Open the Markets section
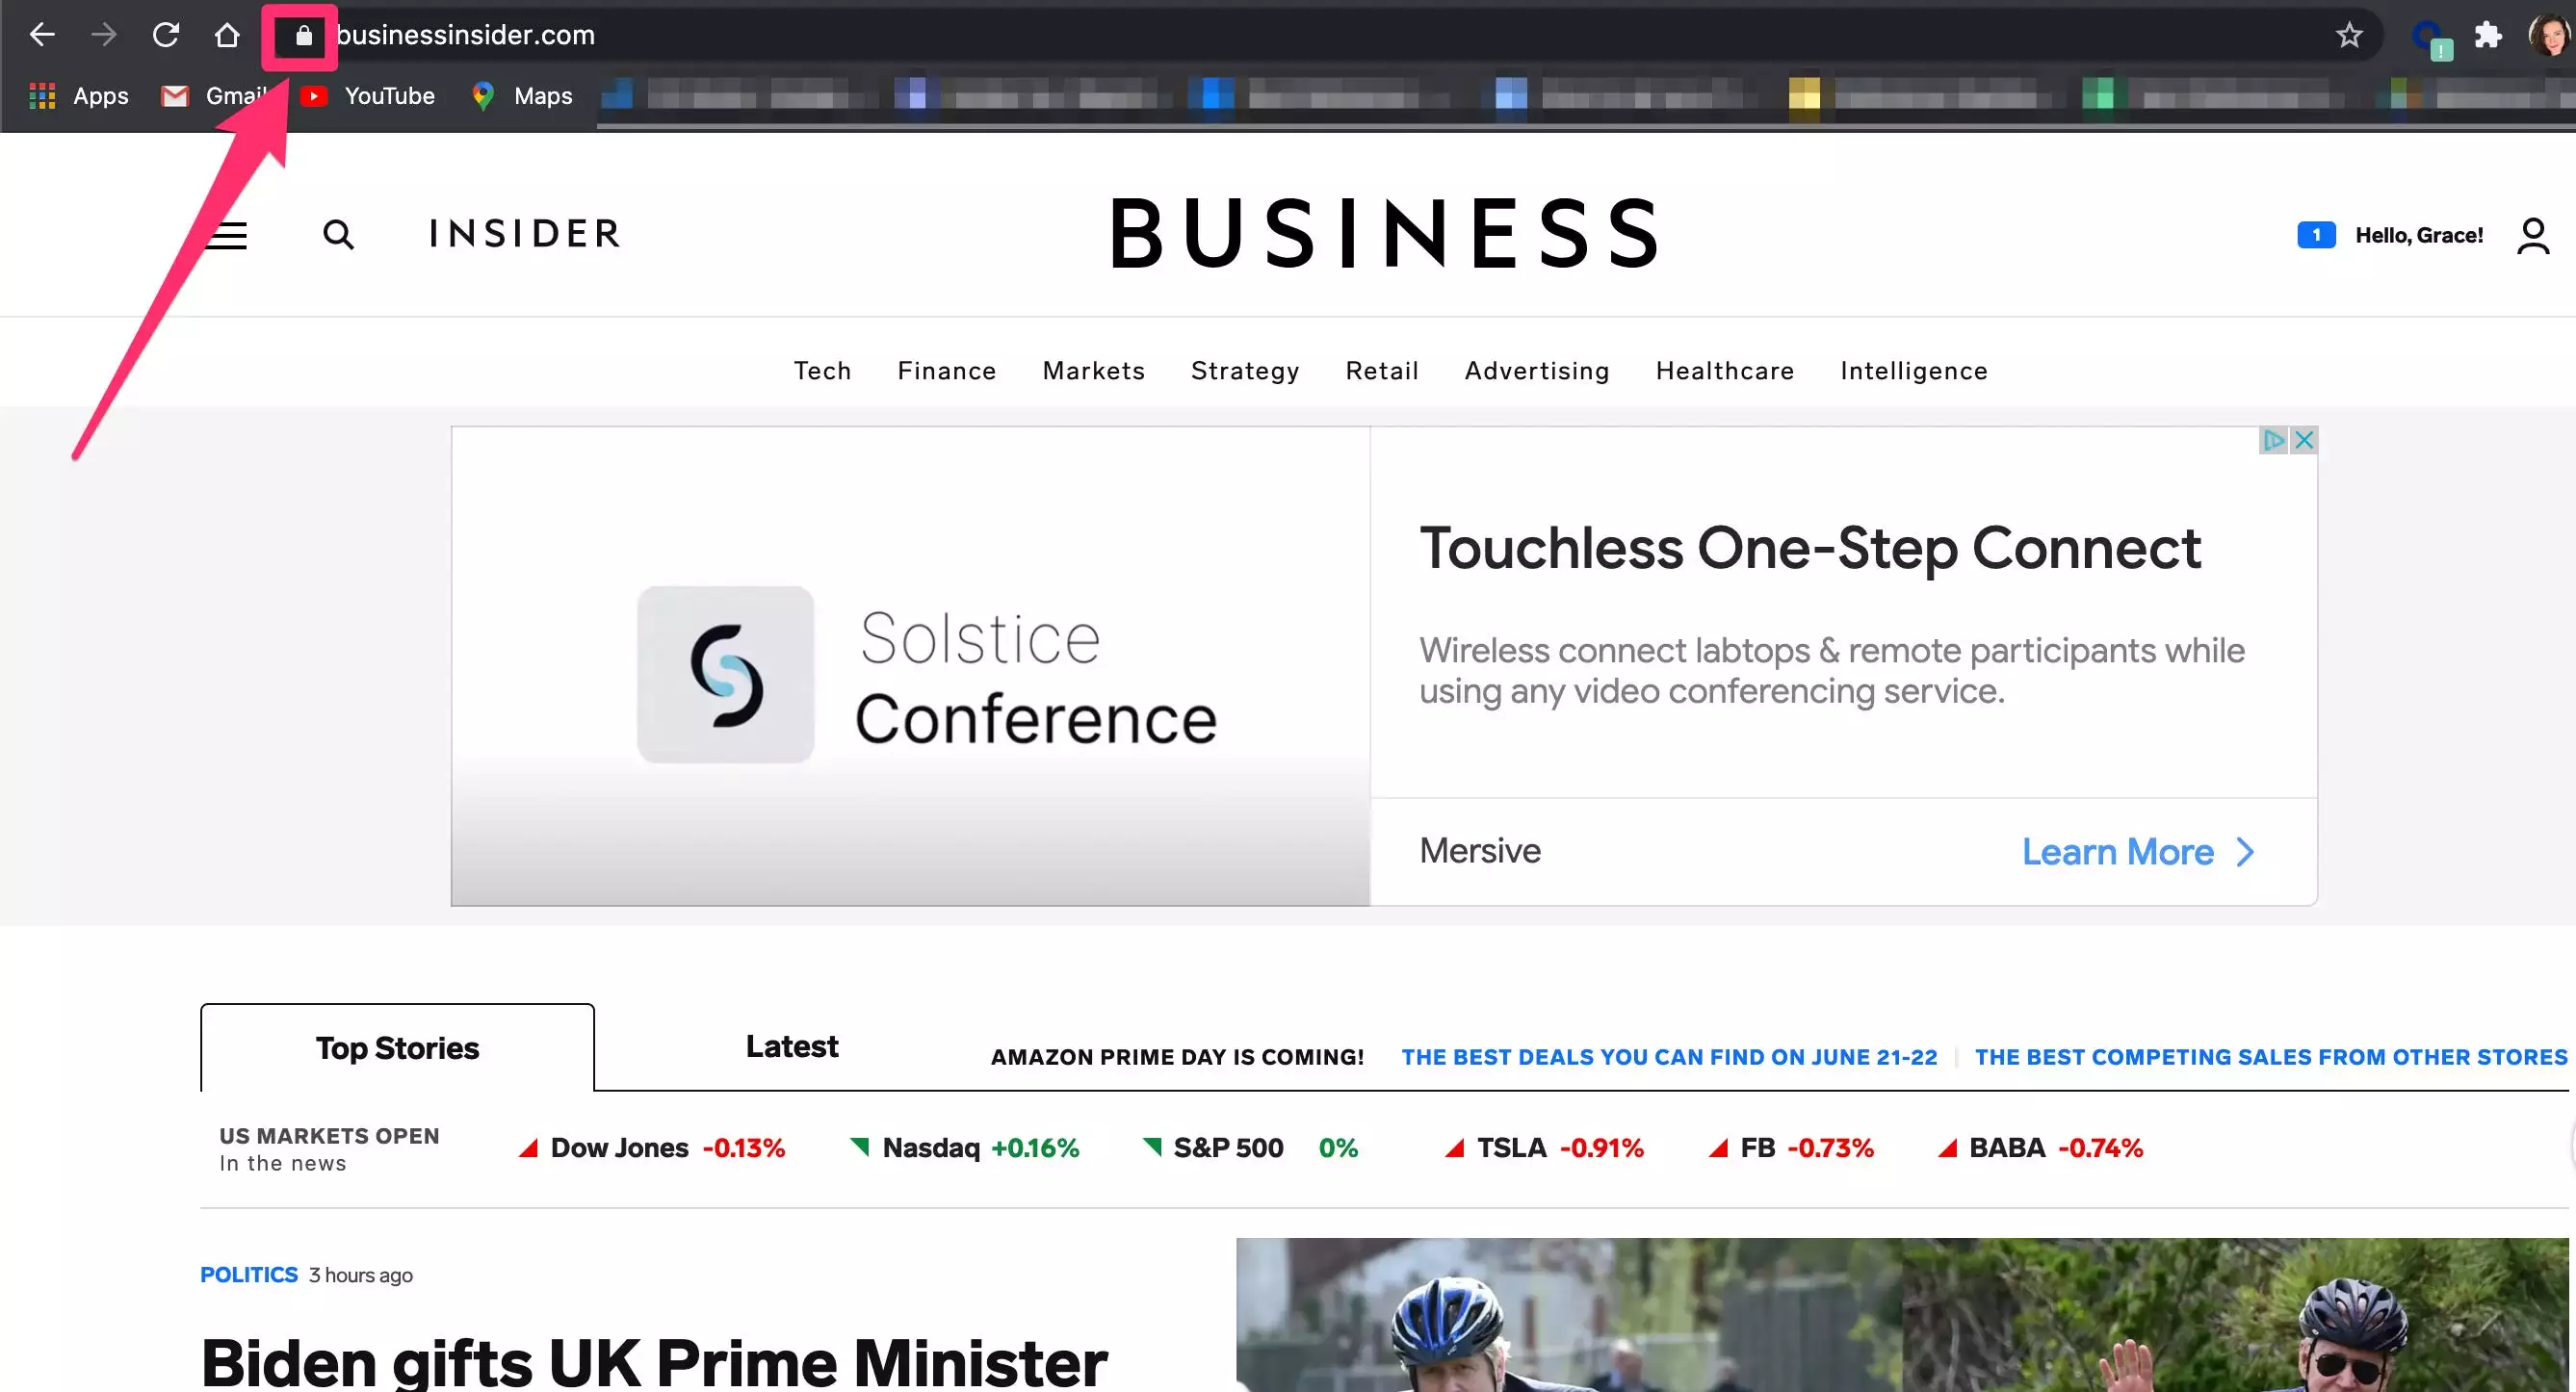The width and height of the screenshot is (2576, 1392). coord(1093,371)
